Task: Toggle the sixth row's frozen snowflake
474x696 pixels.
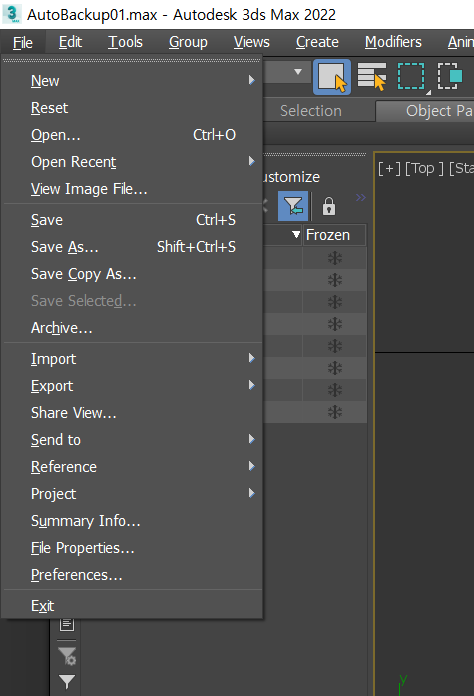Action: (335, 368)
